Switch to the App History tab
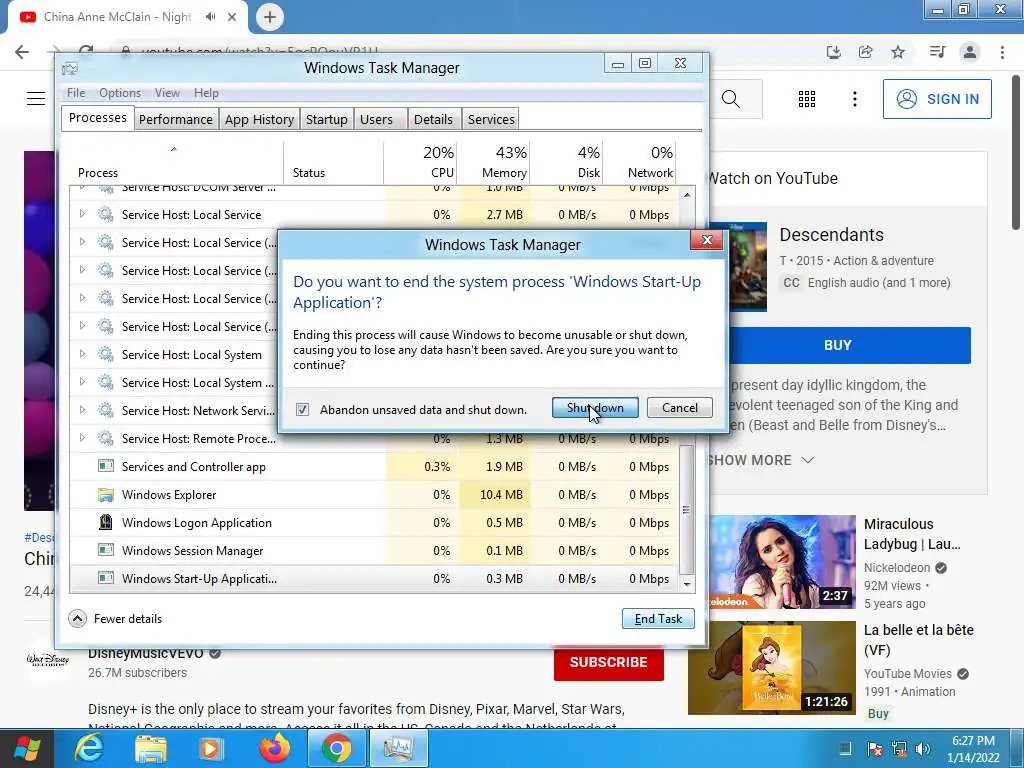The width and height of the screenshot is (1024, 768). pyautogui.click(x=259, y=120)
